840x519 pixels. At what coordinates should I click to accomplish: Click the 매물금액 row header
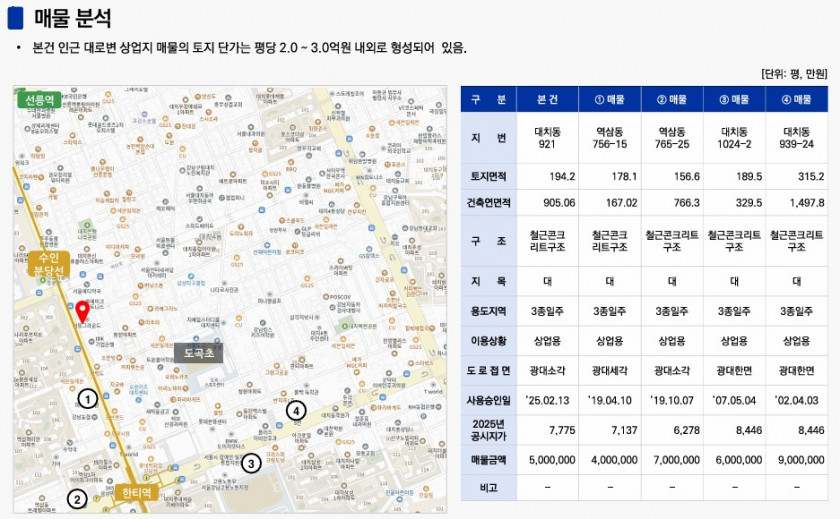point(489,460)
